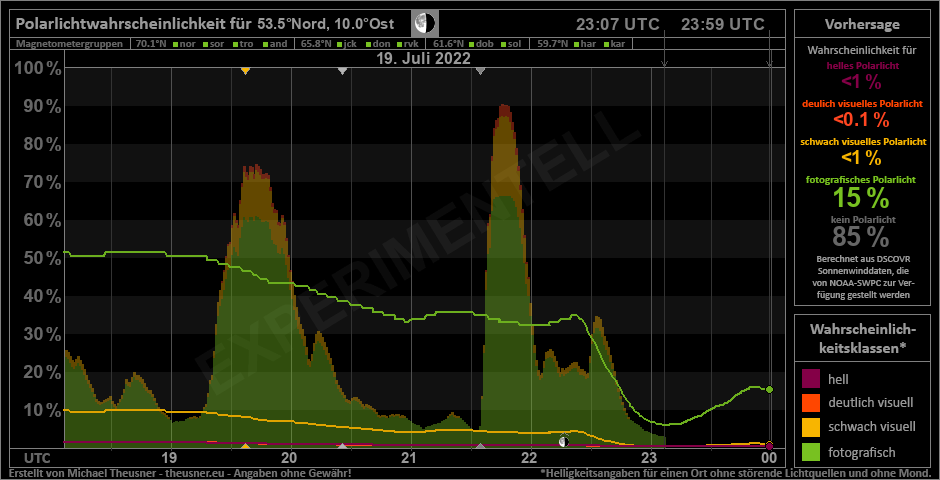
Task: Click the yellow 'schwach visuell' legend swatch
Action: pos(812,427)
